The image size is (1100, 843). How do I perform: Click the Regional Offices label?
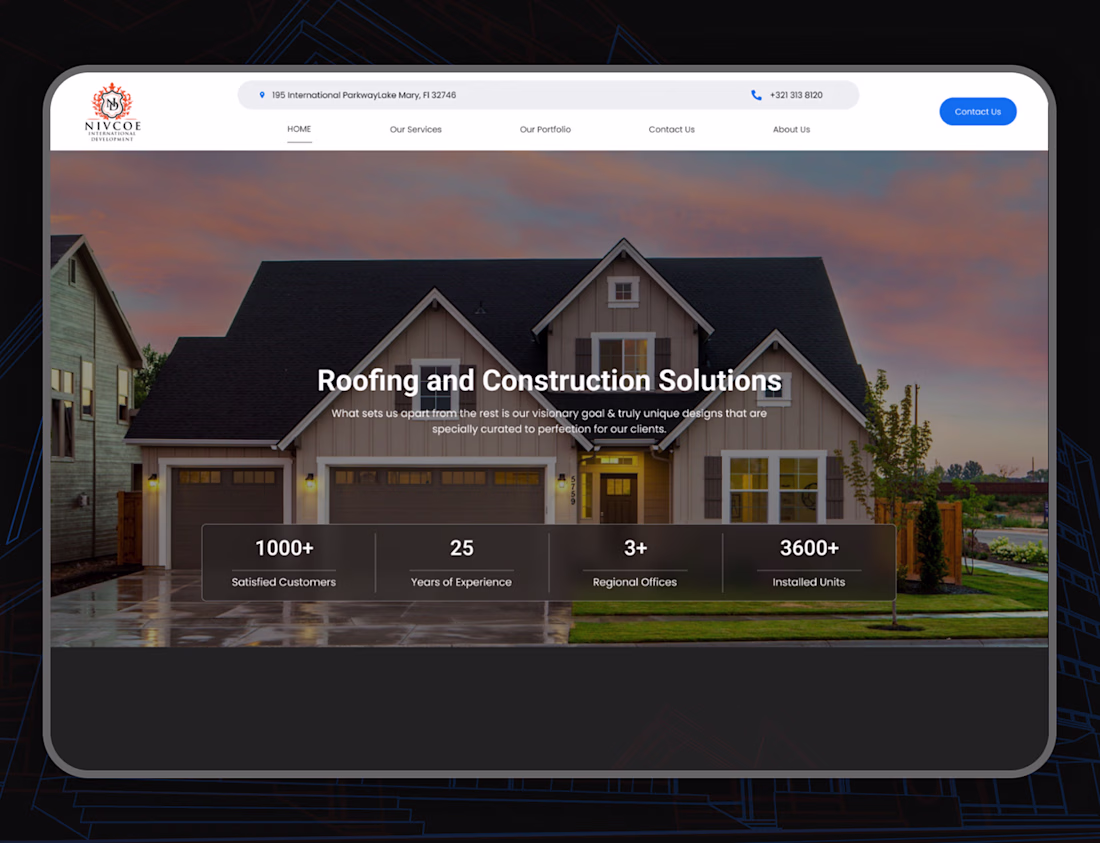pyautogui.click(x=635, y=582)
